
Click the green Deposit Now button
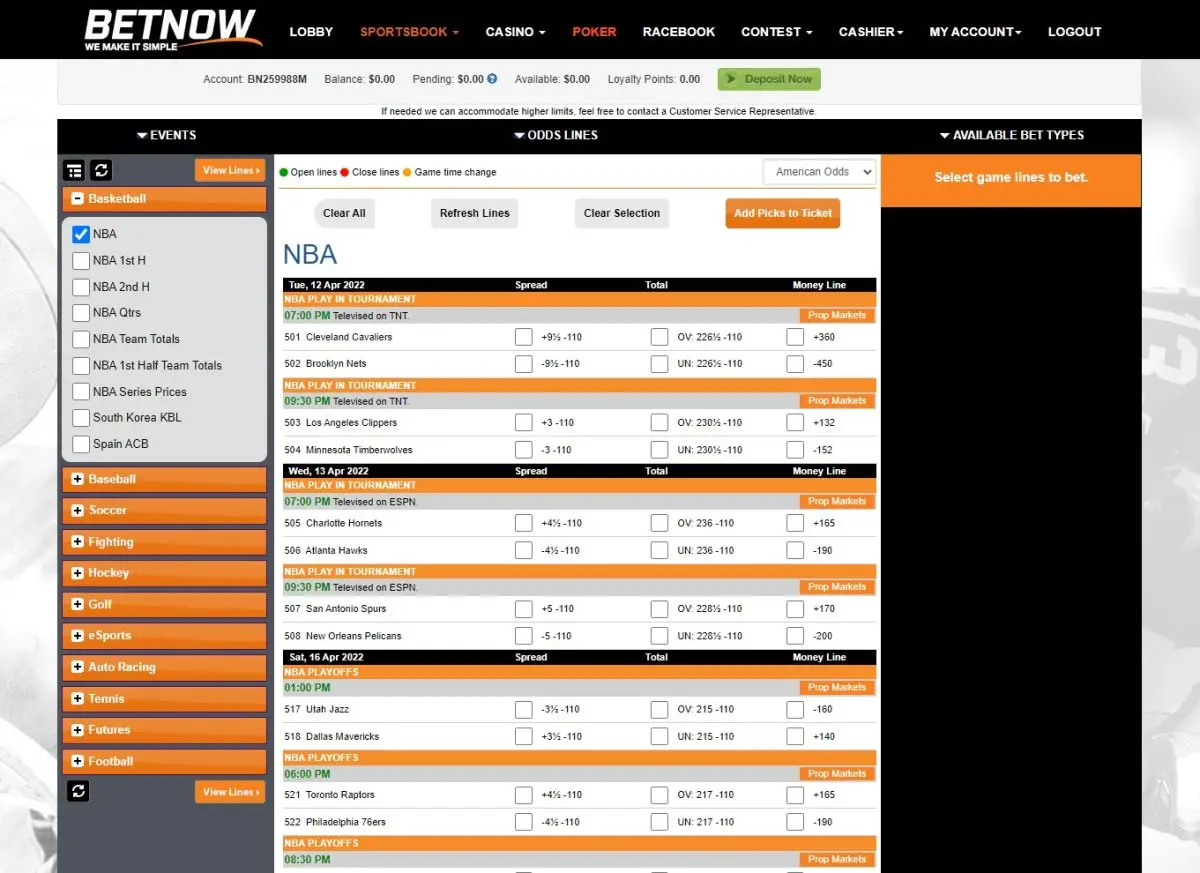pos(769,79)
